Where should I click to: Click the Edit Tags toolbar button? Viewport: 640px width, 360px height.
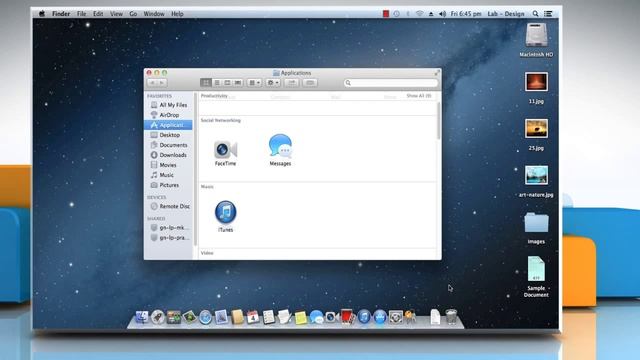tap(310, 83)
